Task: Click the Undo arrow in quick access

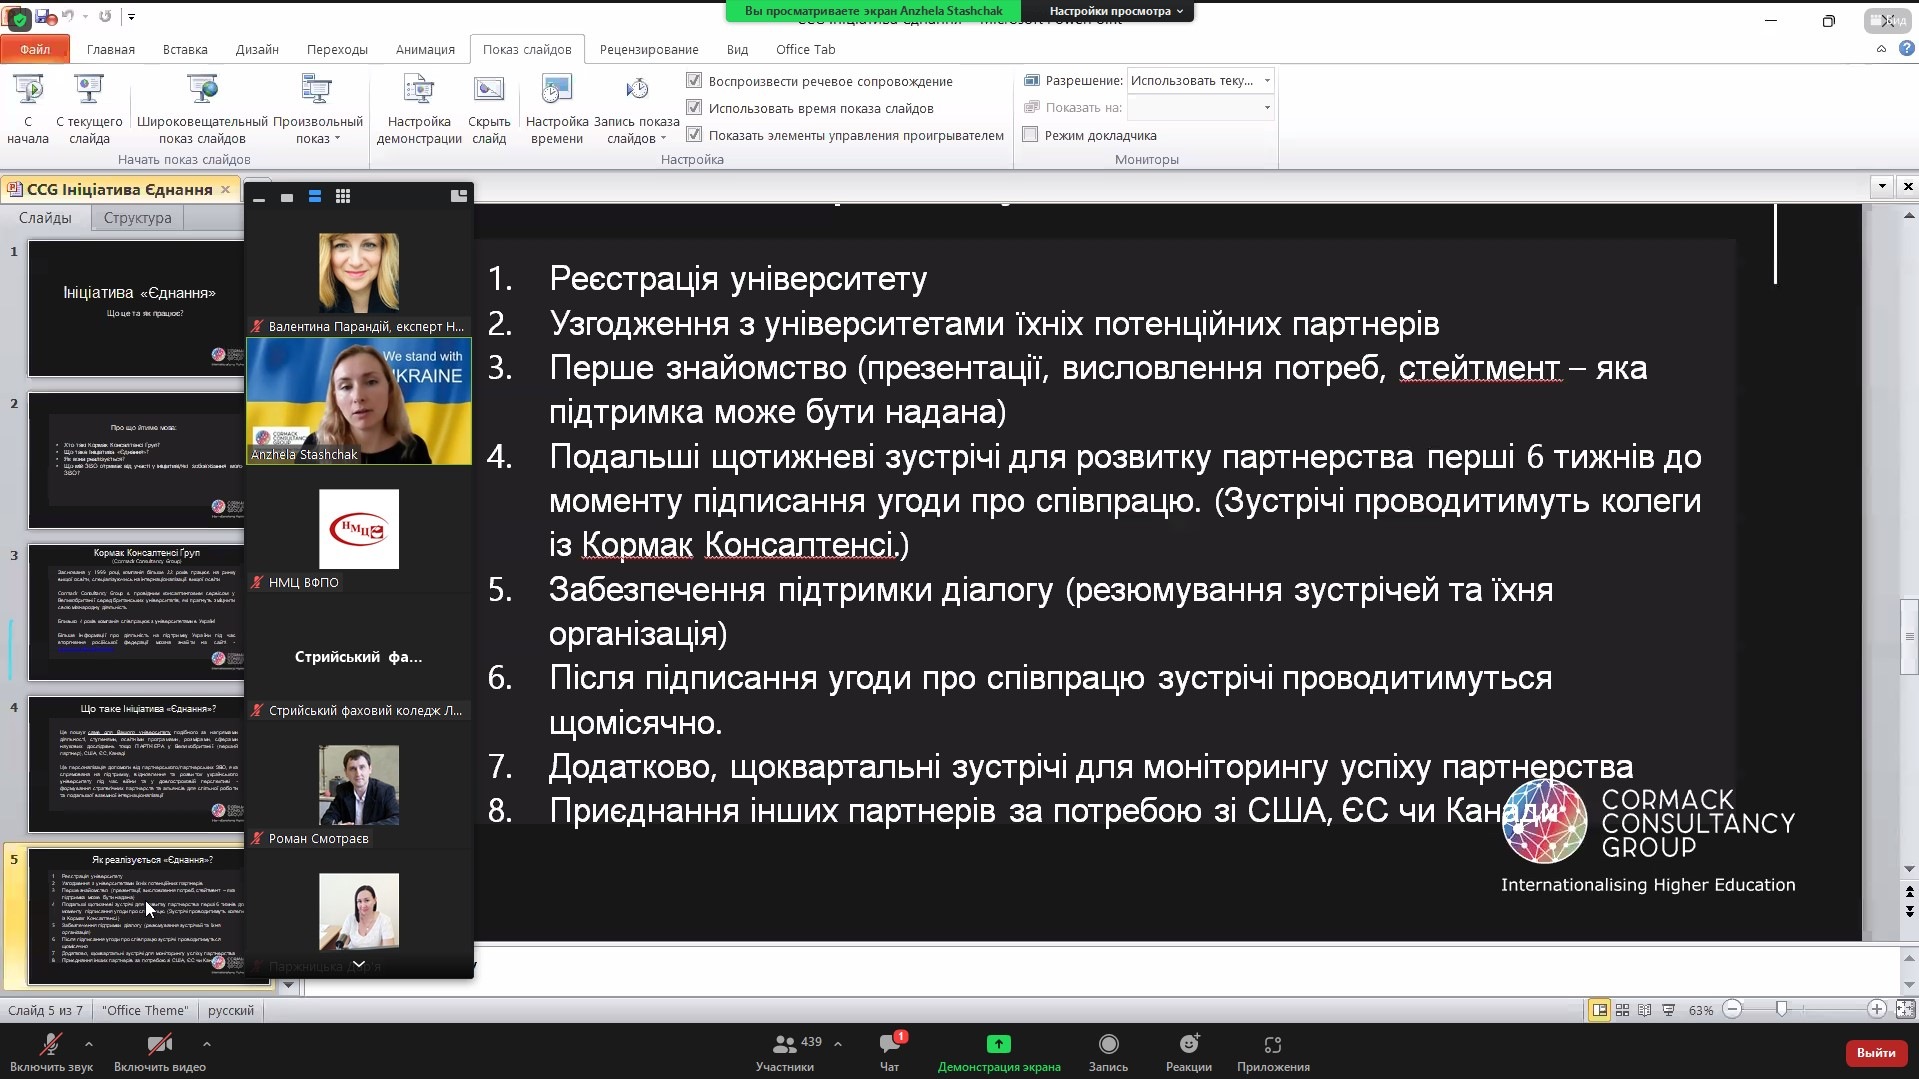Action: pyautogui.click(x=68, y=17)
